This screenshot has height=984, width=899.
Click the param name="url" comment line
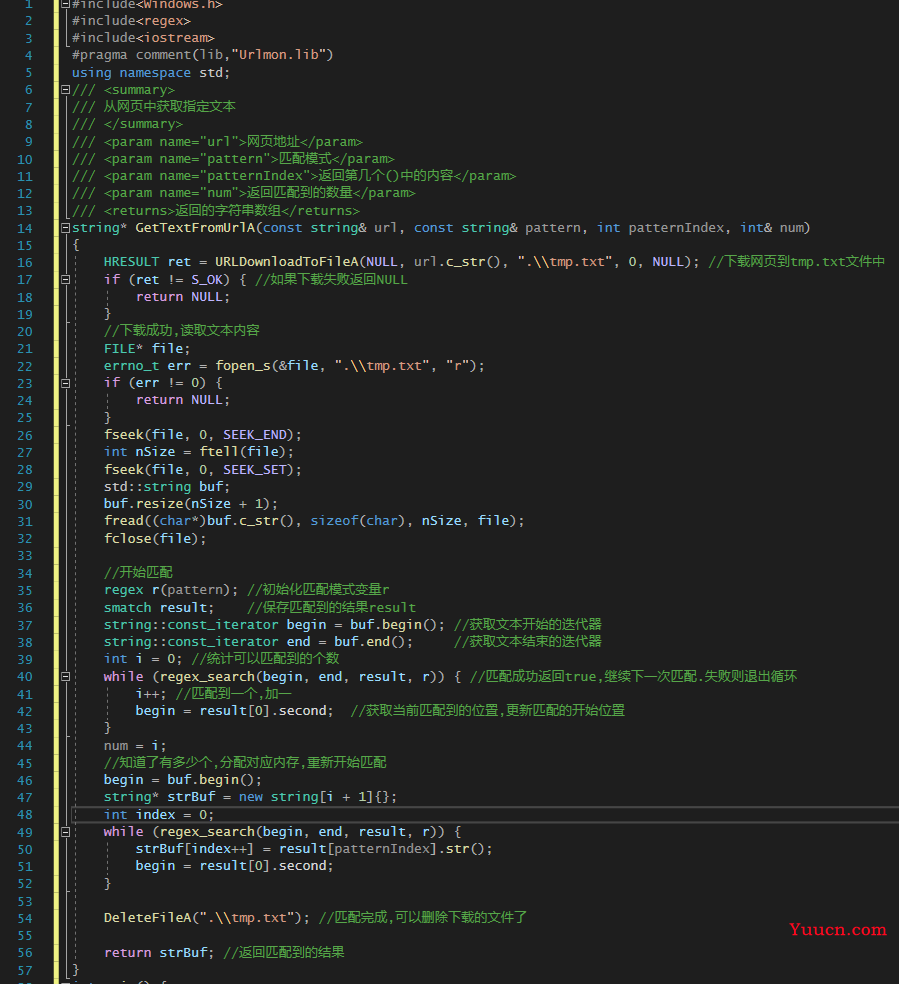click(x=217, y=142)
